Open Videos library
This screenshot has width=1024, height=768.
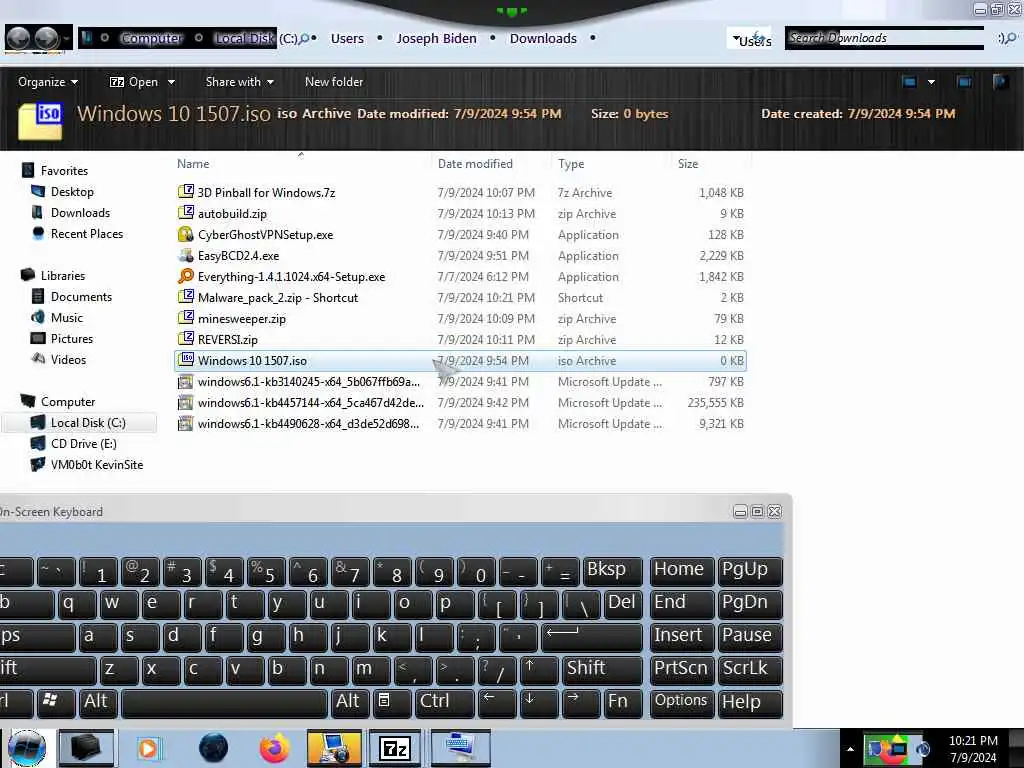tap(68, 359)
